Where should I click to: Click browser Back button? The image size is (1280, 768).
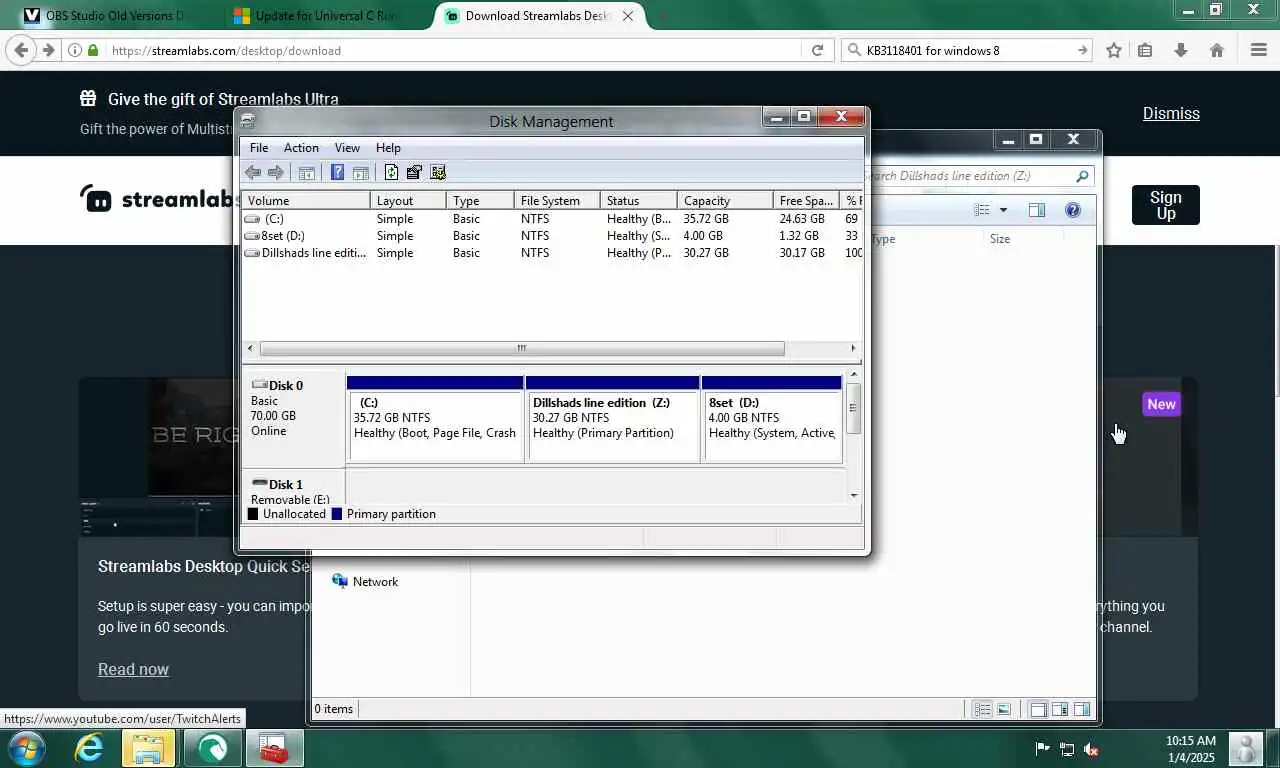point(21,50)
